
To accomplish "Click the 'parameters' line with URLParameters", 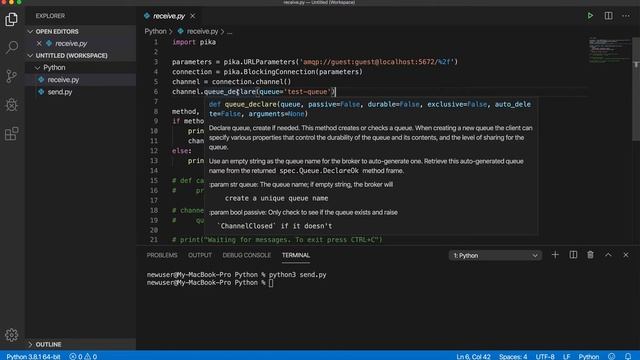I will (315, 62).
